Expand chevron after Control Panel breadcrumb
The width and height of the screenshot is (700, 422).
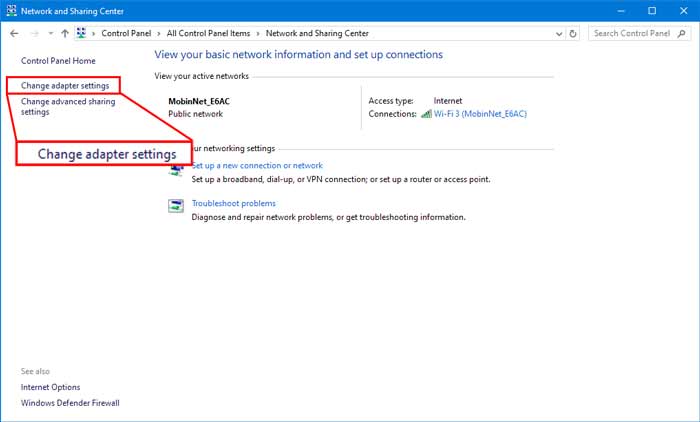[159, 34]
